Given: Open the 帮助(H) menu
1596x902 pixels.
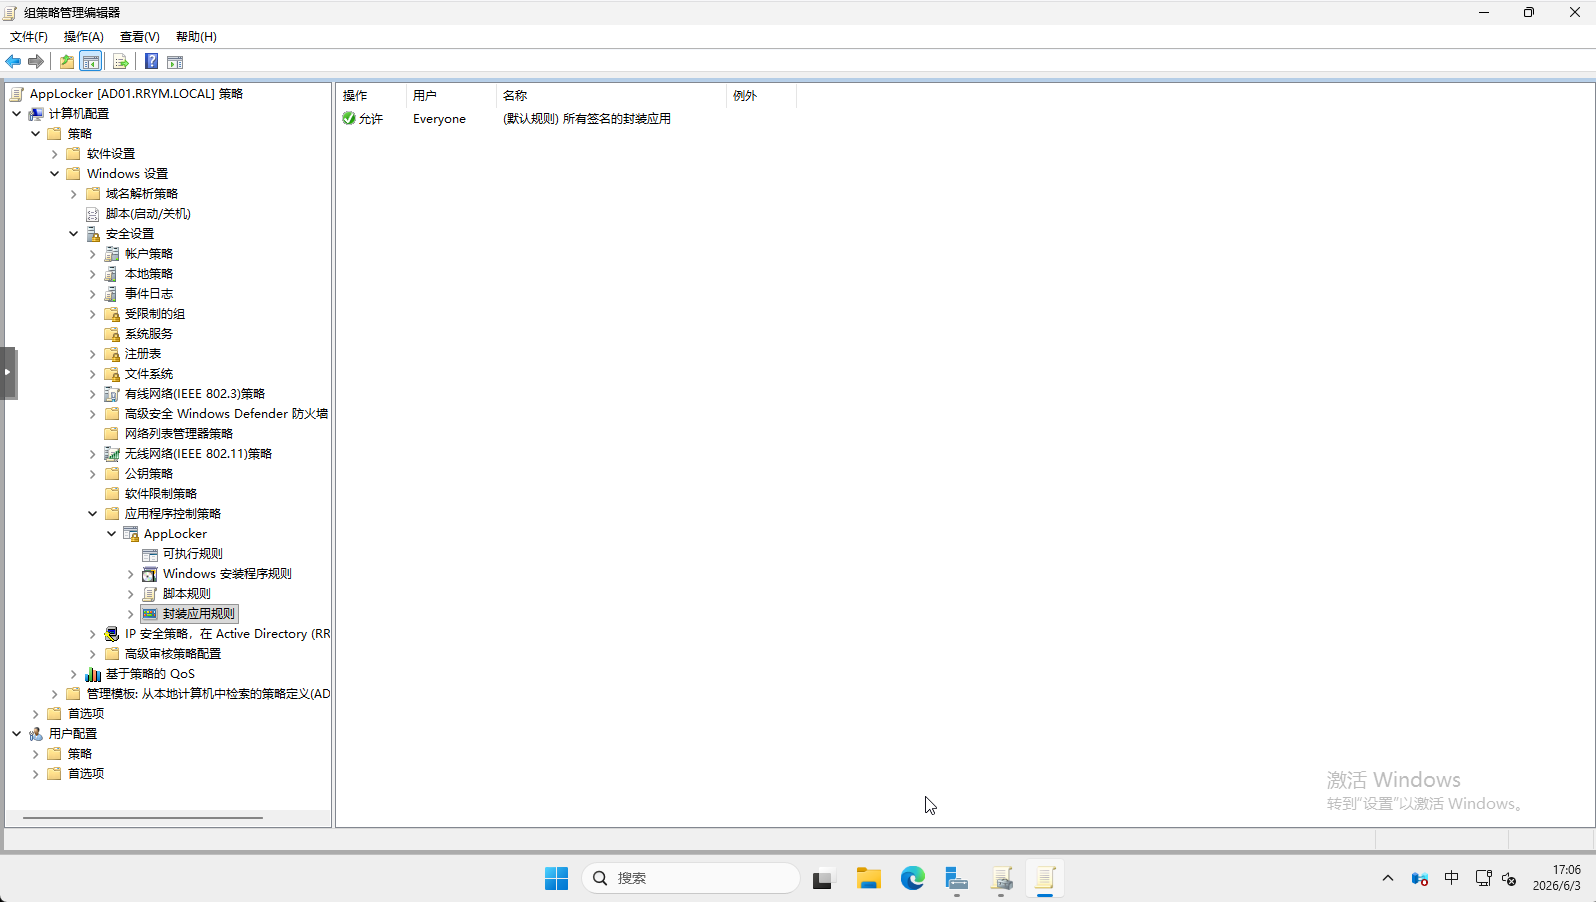Looking at the screenshot, I should pos(196,37).
